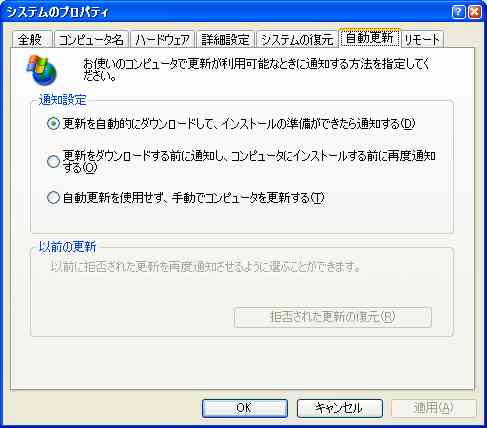This screenshot has height=428, width=487.
Task: Confirm with the OK button
Action: (245, 408)
